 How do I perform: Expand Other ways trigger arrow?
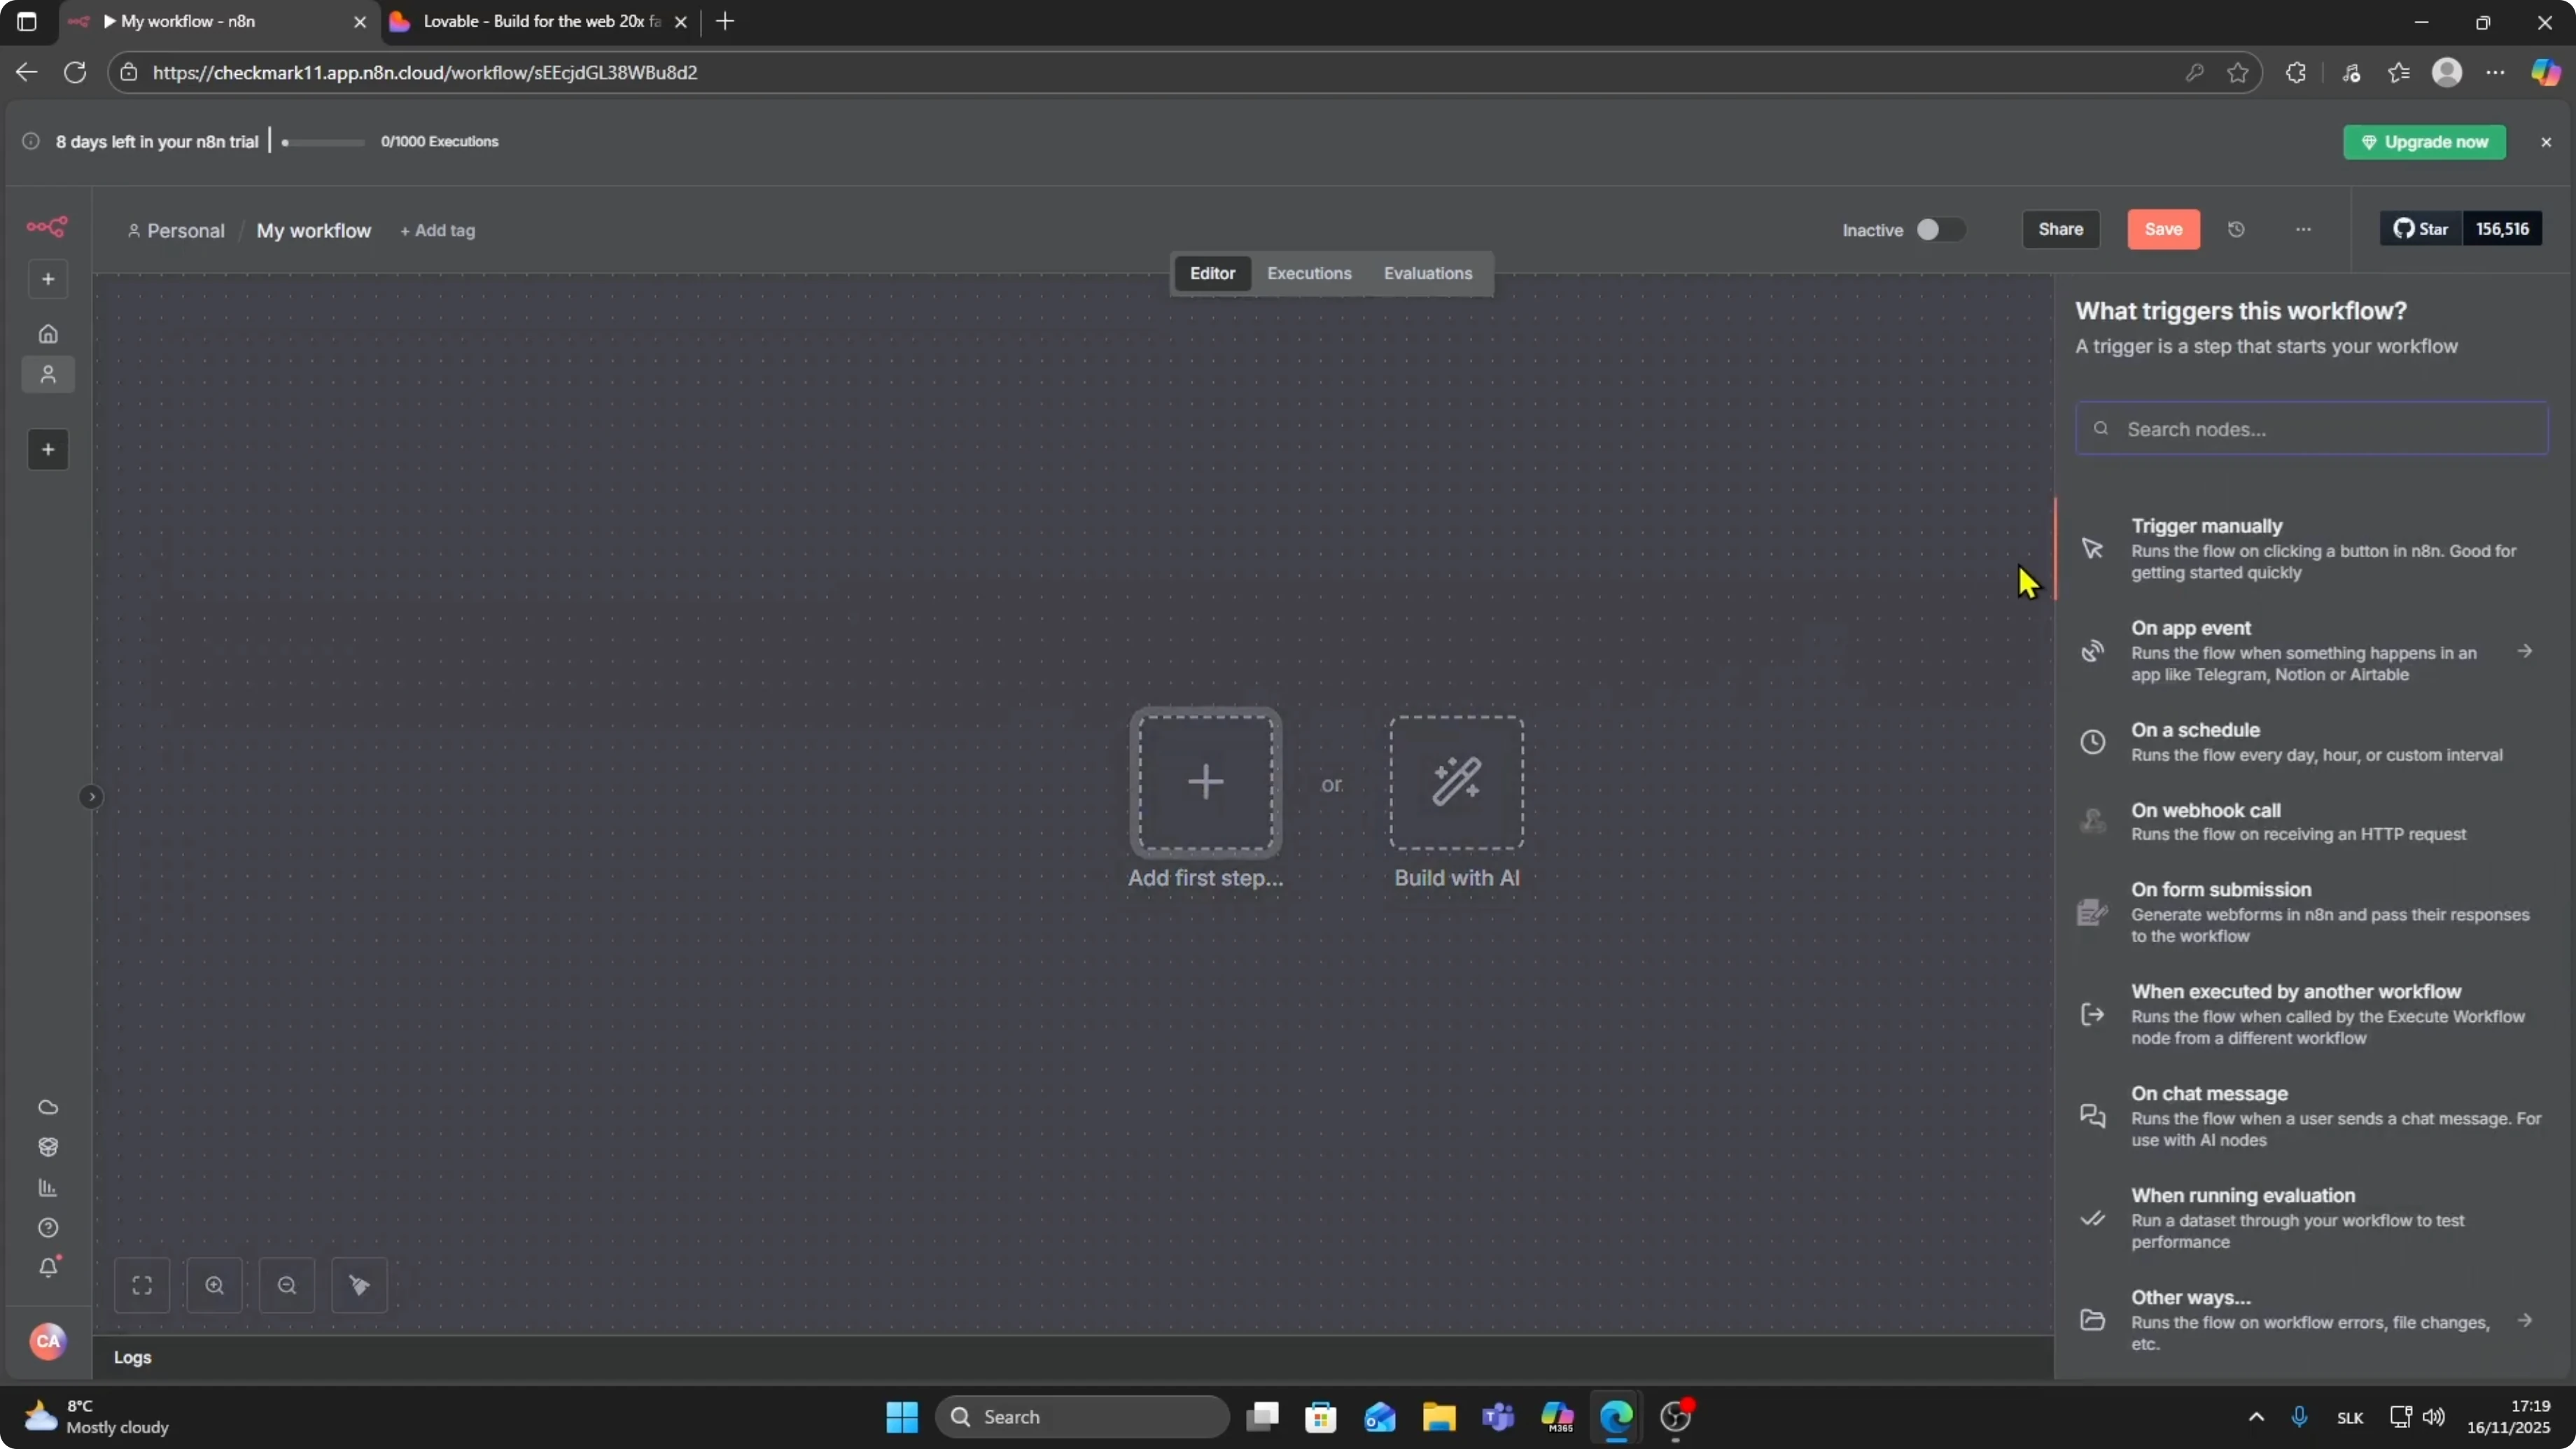click(2525, 1320)
